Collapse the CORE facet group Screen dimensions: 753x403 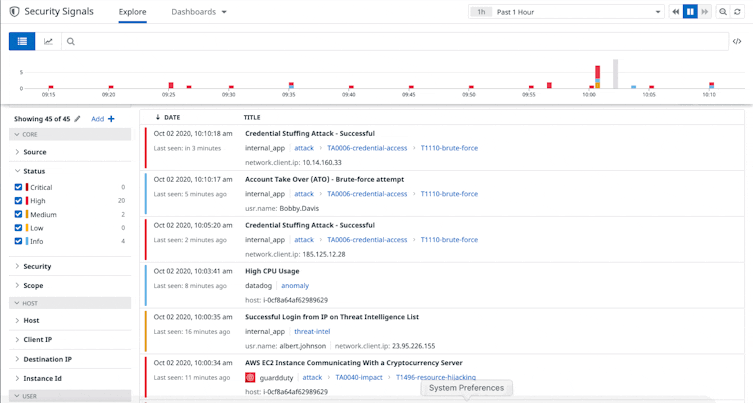tap(70, 134)
